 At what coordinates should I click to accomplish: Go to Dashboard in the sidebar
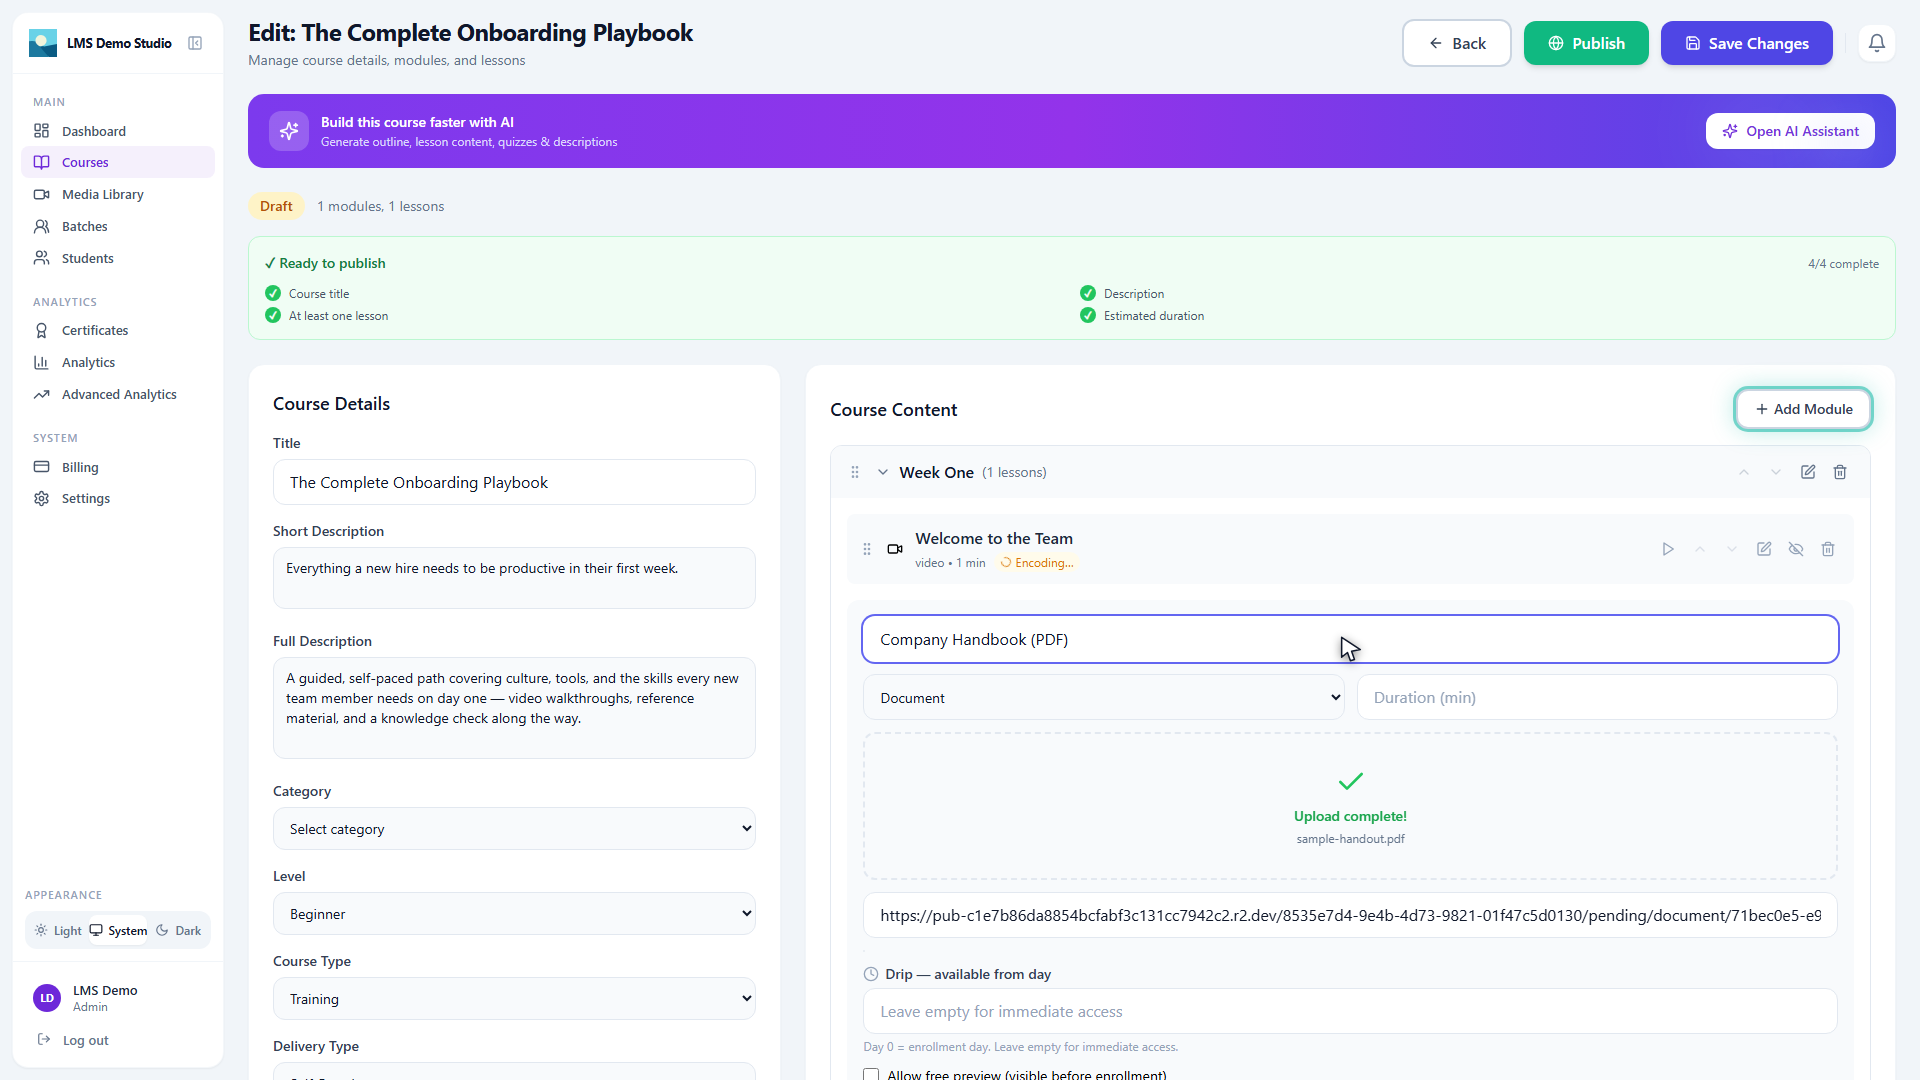(x=118, y=131)
